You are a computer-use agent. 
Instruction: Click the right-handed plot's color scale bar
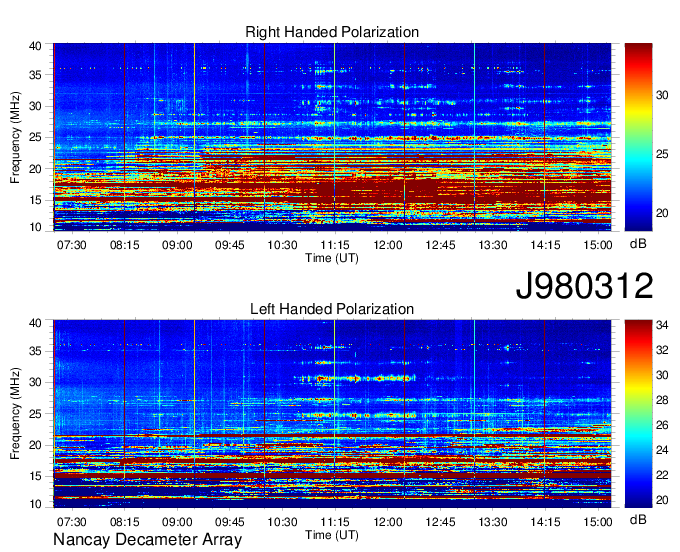point(638,137)
